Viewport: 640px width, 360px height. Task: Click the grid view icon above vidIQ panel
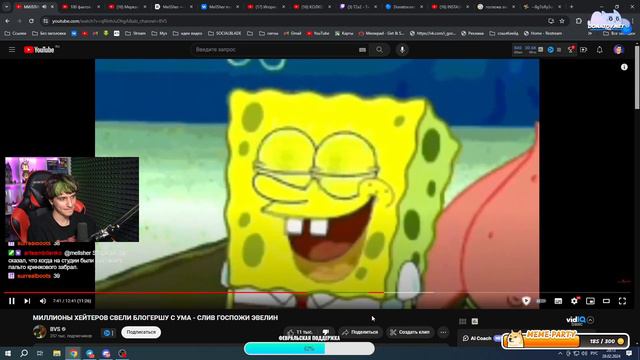click(462, 322)
